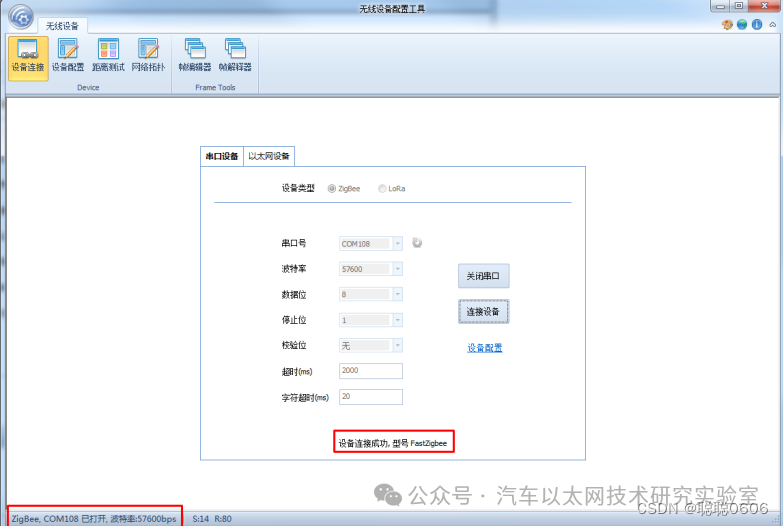The image size is (783, 526).
Task: Click the 关闭串口 button
Action: point(483,276)
